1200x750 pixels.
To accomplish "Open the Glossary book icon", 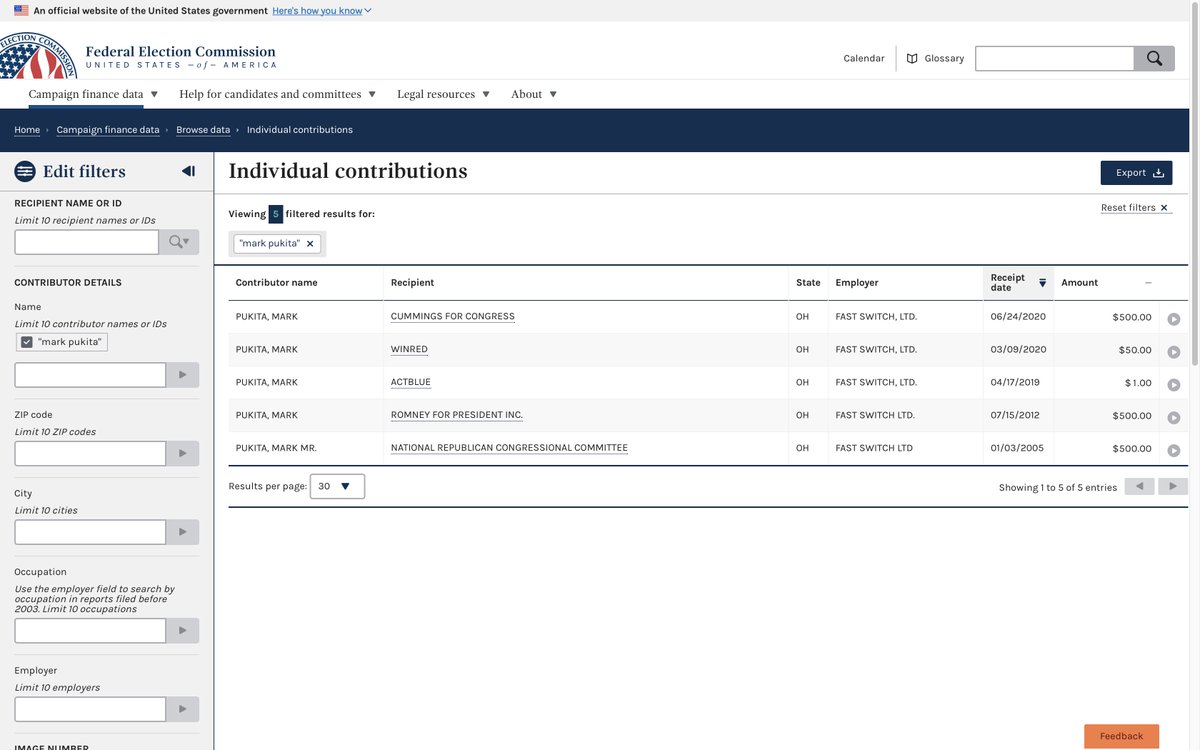I will pos(912,58).
